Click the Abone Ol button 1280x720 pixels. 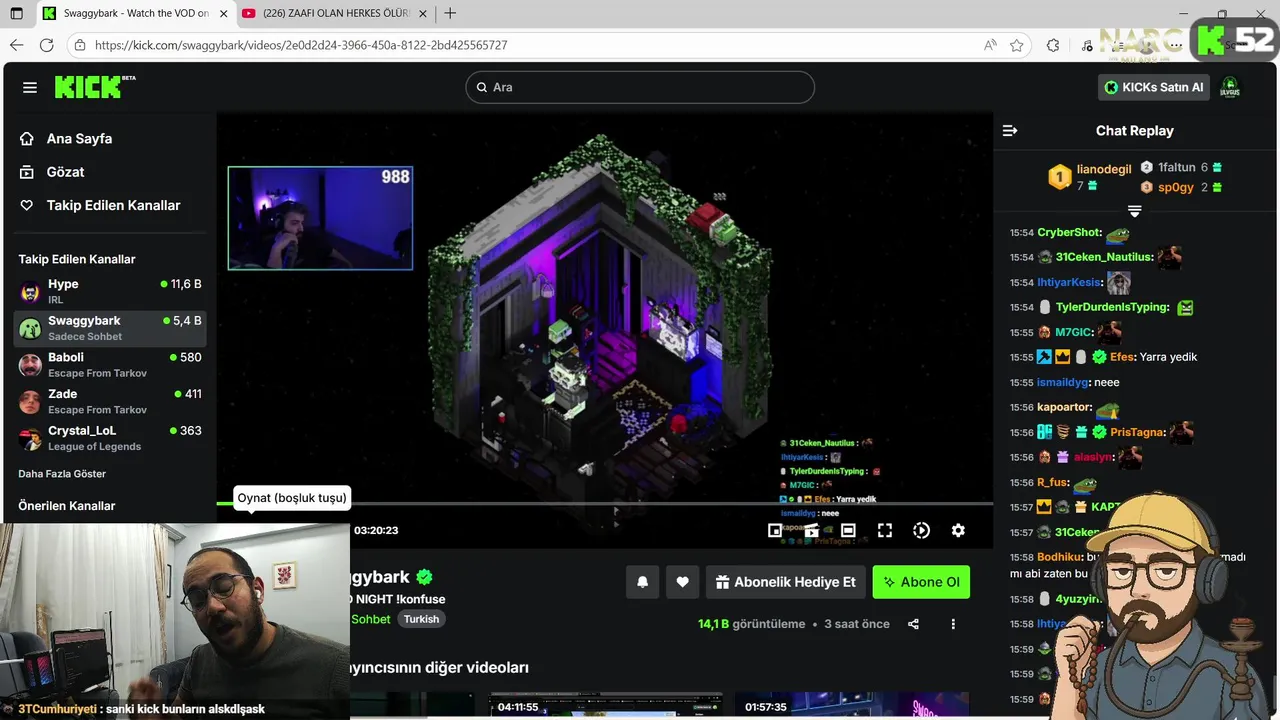pyautogui.click(x=921, y=582)
